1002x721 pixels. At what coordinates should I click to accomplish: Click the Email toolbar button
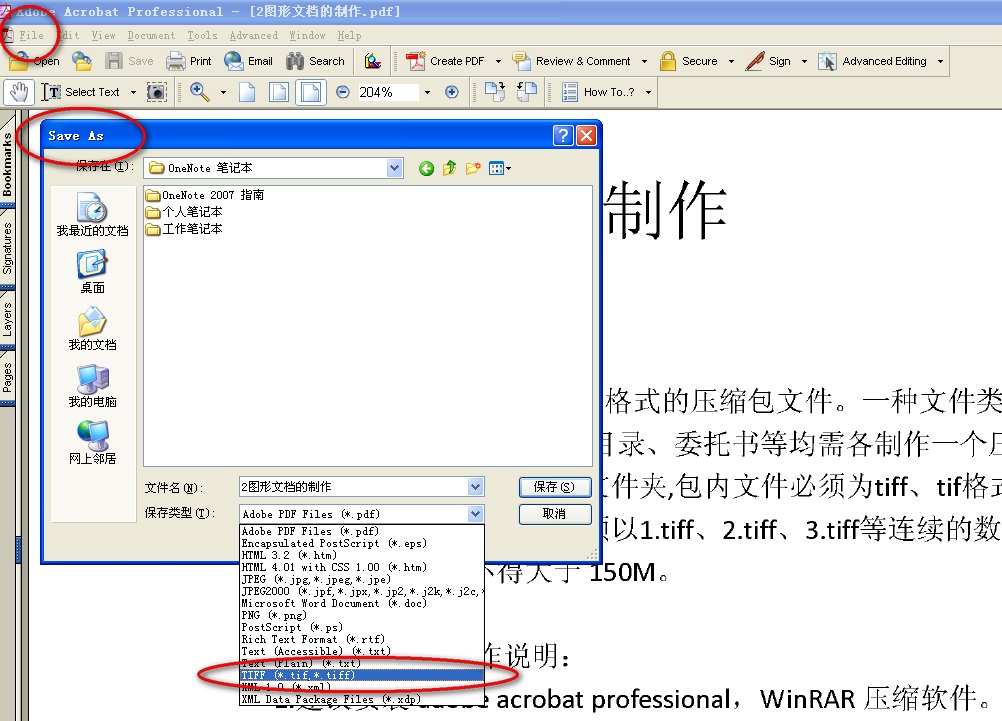click(249, 61)
